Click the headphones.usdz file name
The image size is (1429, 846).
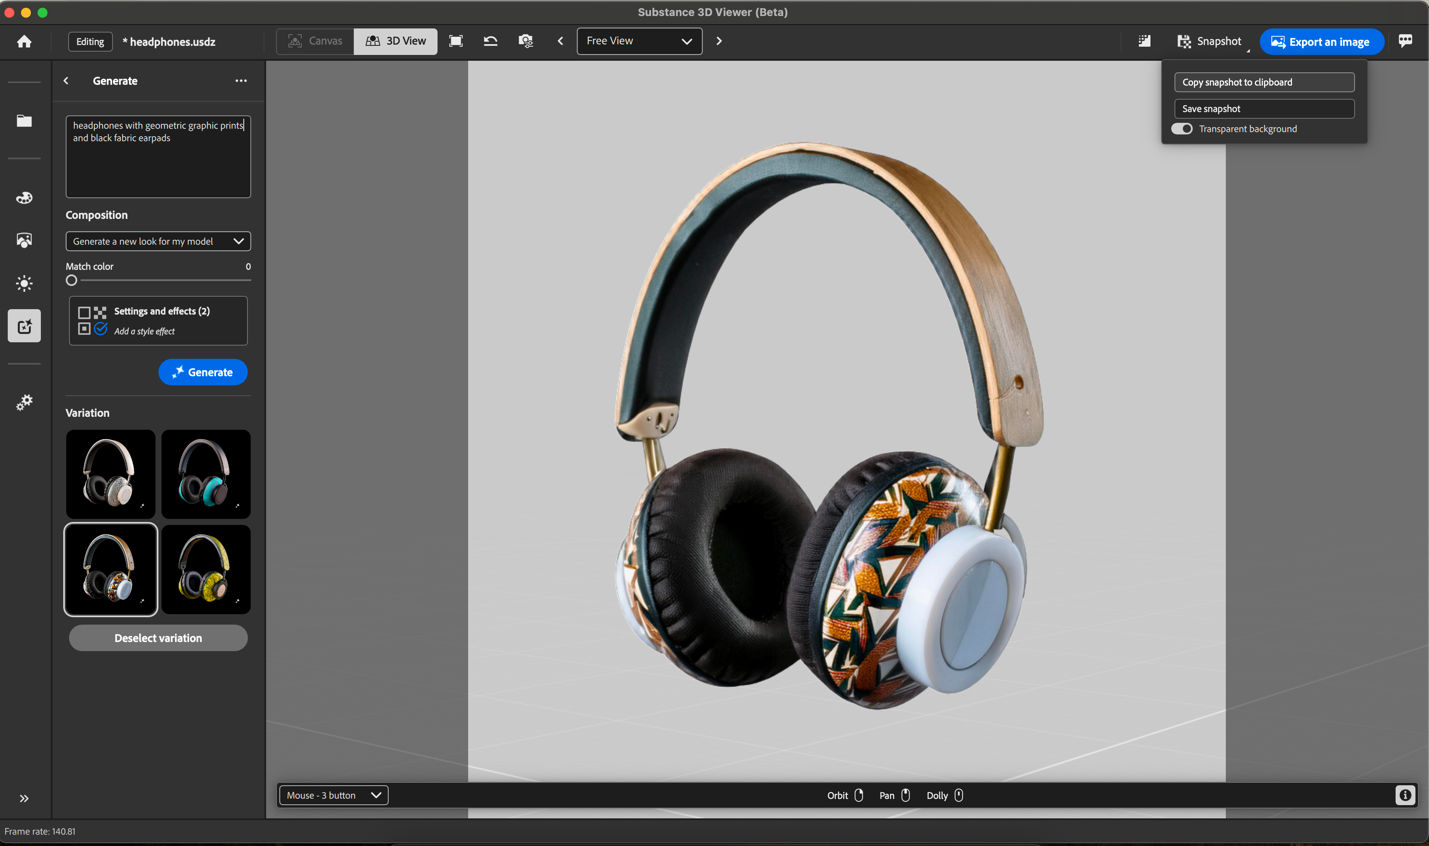pos(168,41)
